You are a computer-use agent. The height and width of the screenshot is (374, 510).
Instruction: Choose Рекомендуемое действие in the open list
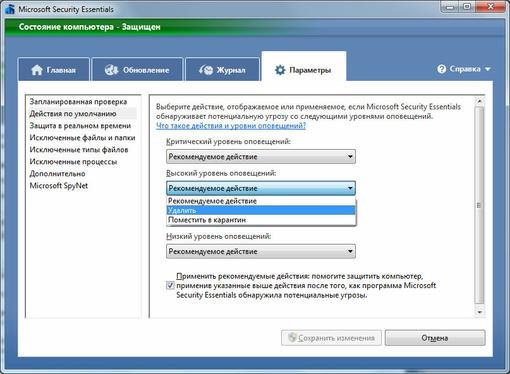point(261,201)
